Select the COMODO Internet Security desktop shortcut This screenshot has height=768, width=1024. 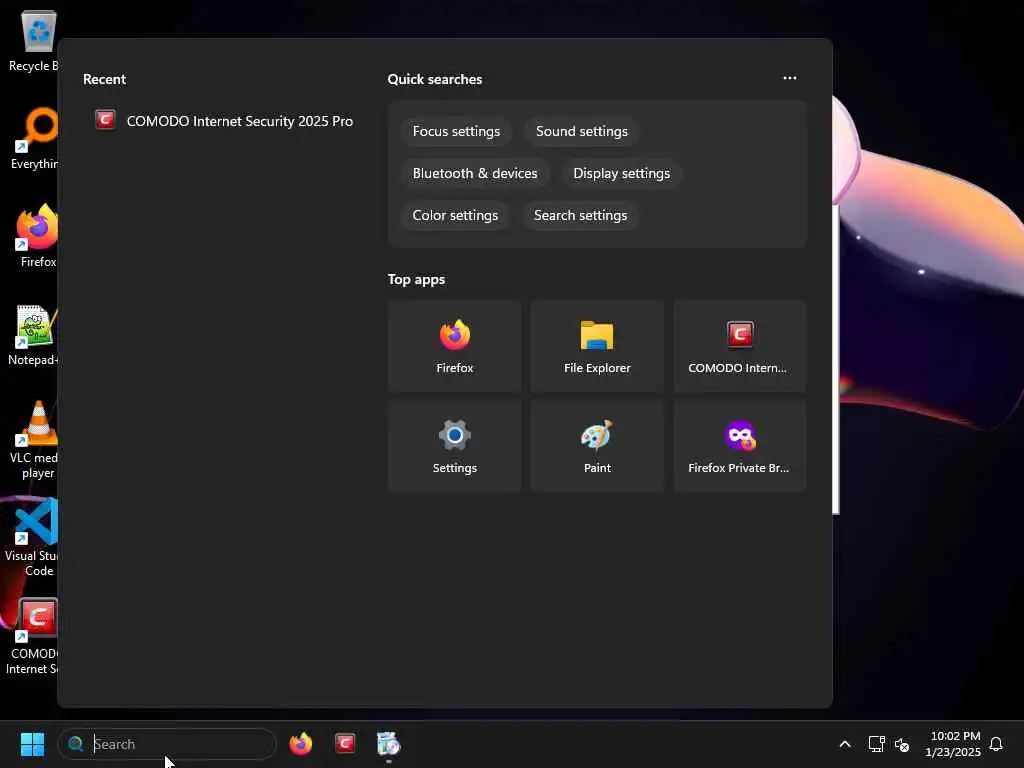(31, 637)
